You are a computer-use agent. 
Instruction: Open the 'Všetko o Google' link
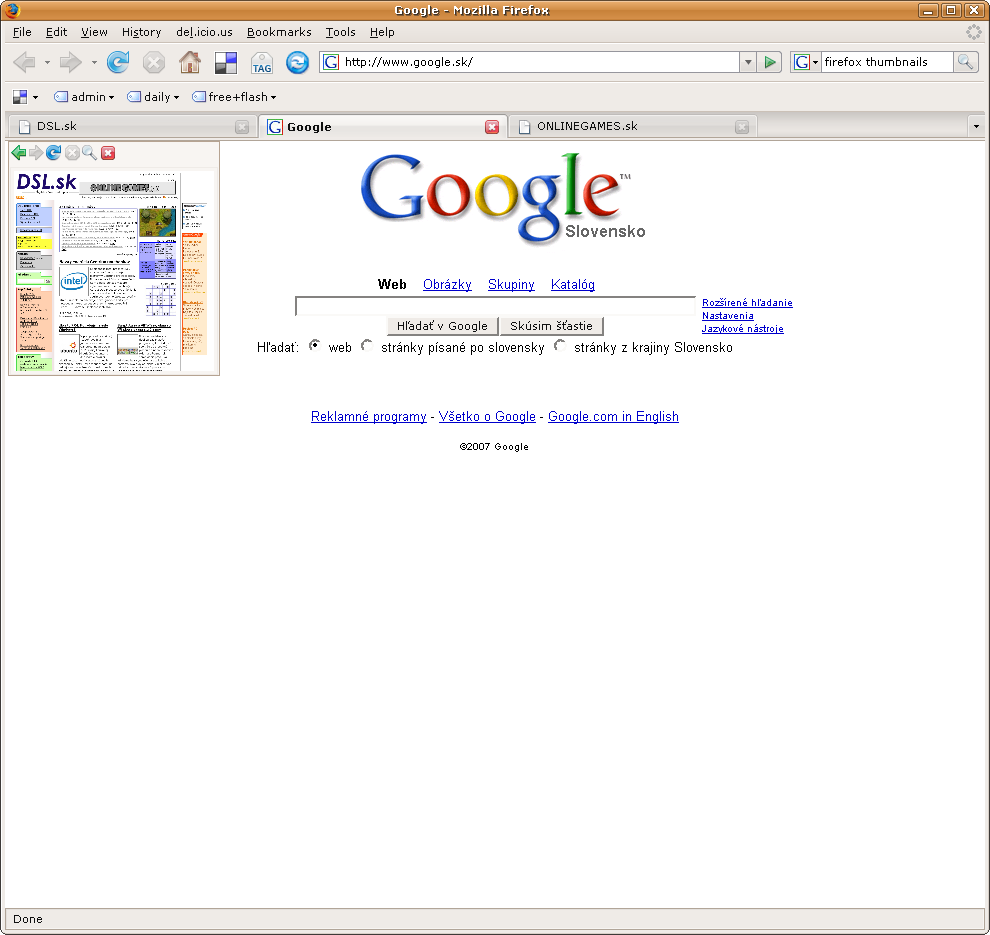(487, 416)
